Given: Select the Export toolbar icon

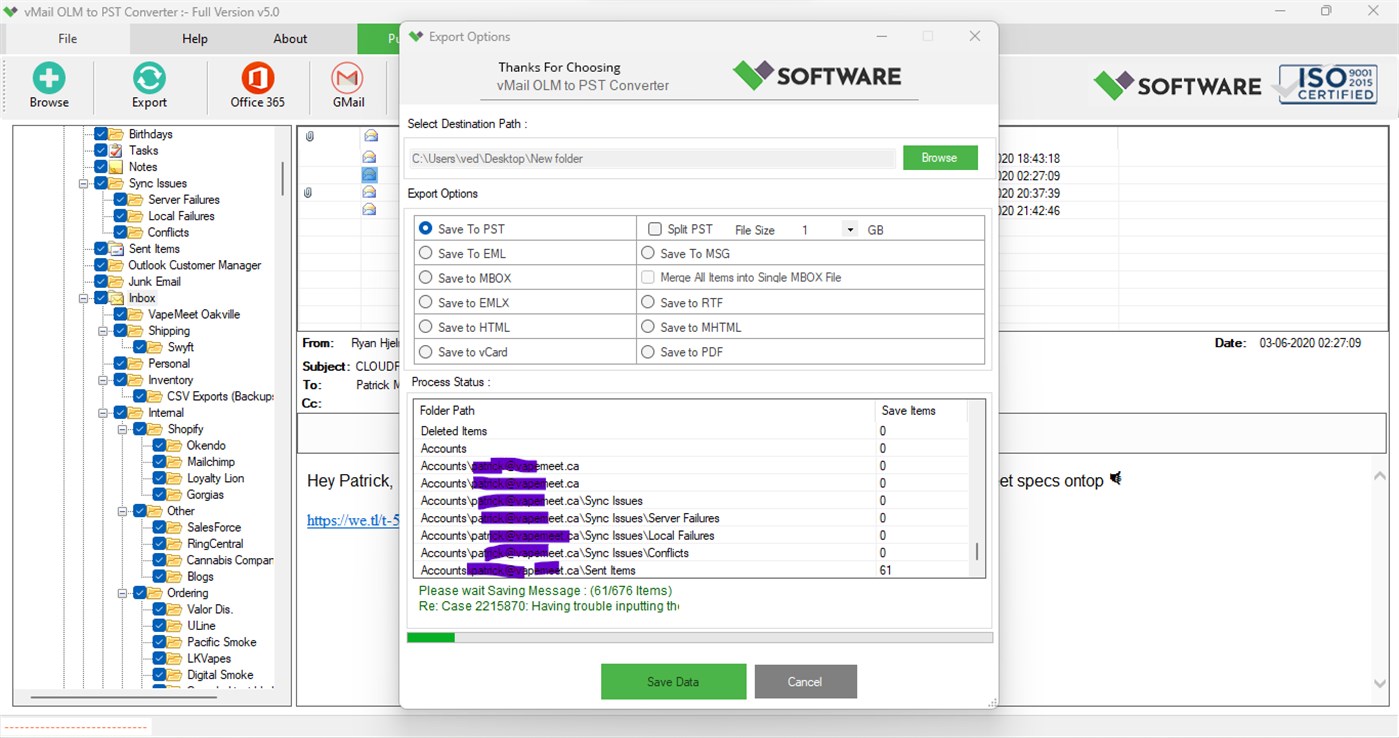Looking at the screenshot, I should [x=148, y=85].
